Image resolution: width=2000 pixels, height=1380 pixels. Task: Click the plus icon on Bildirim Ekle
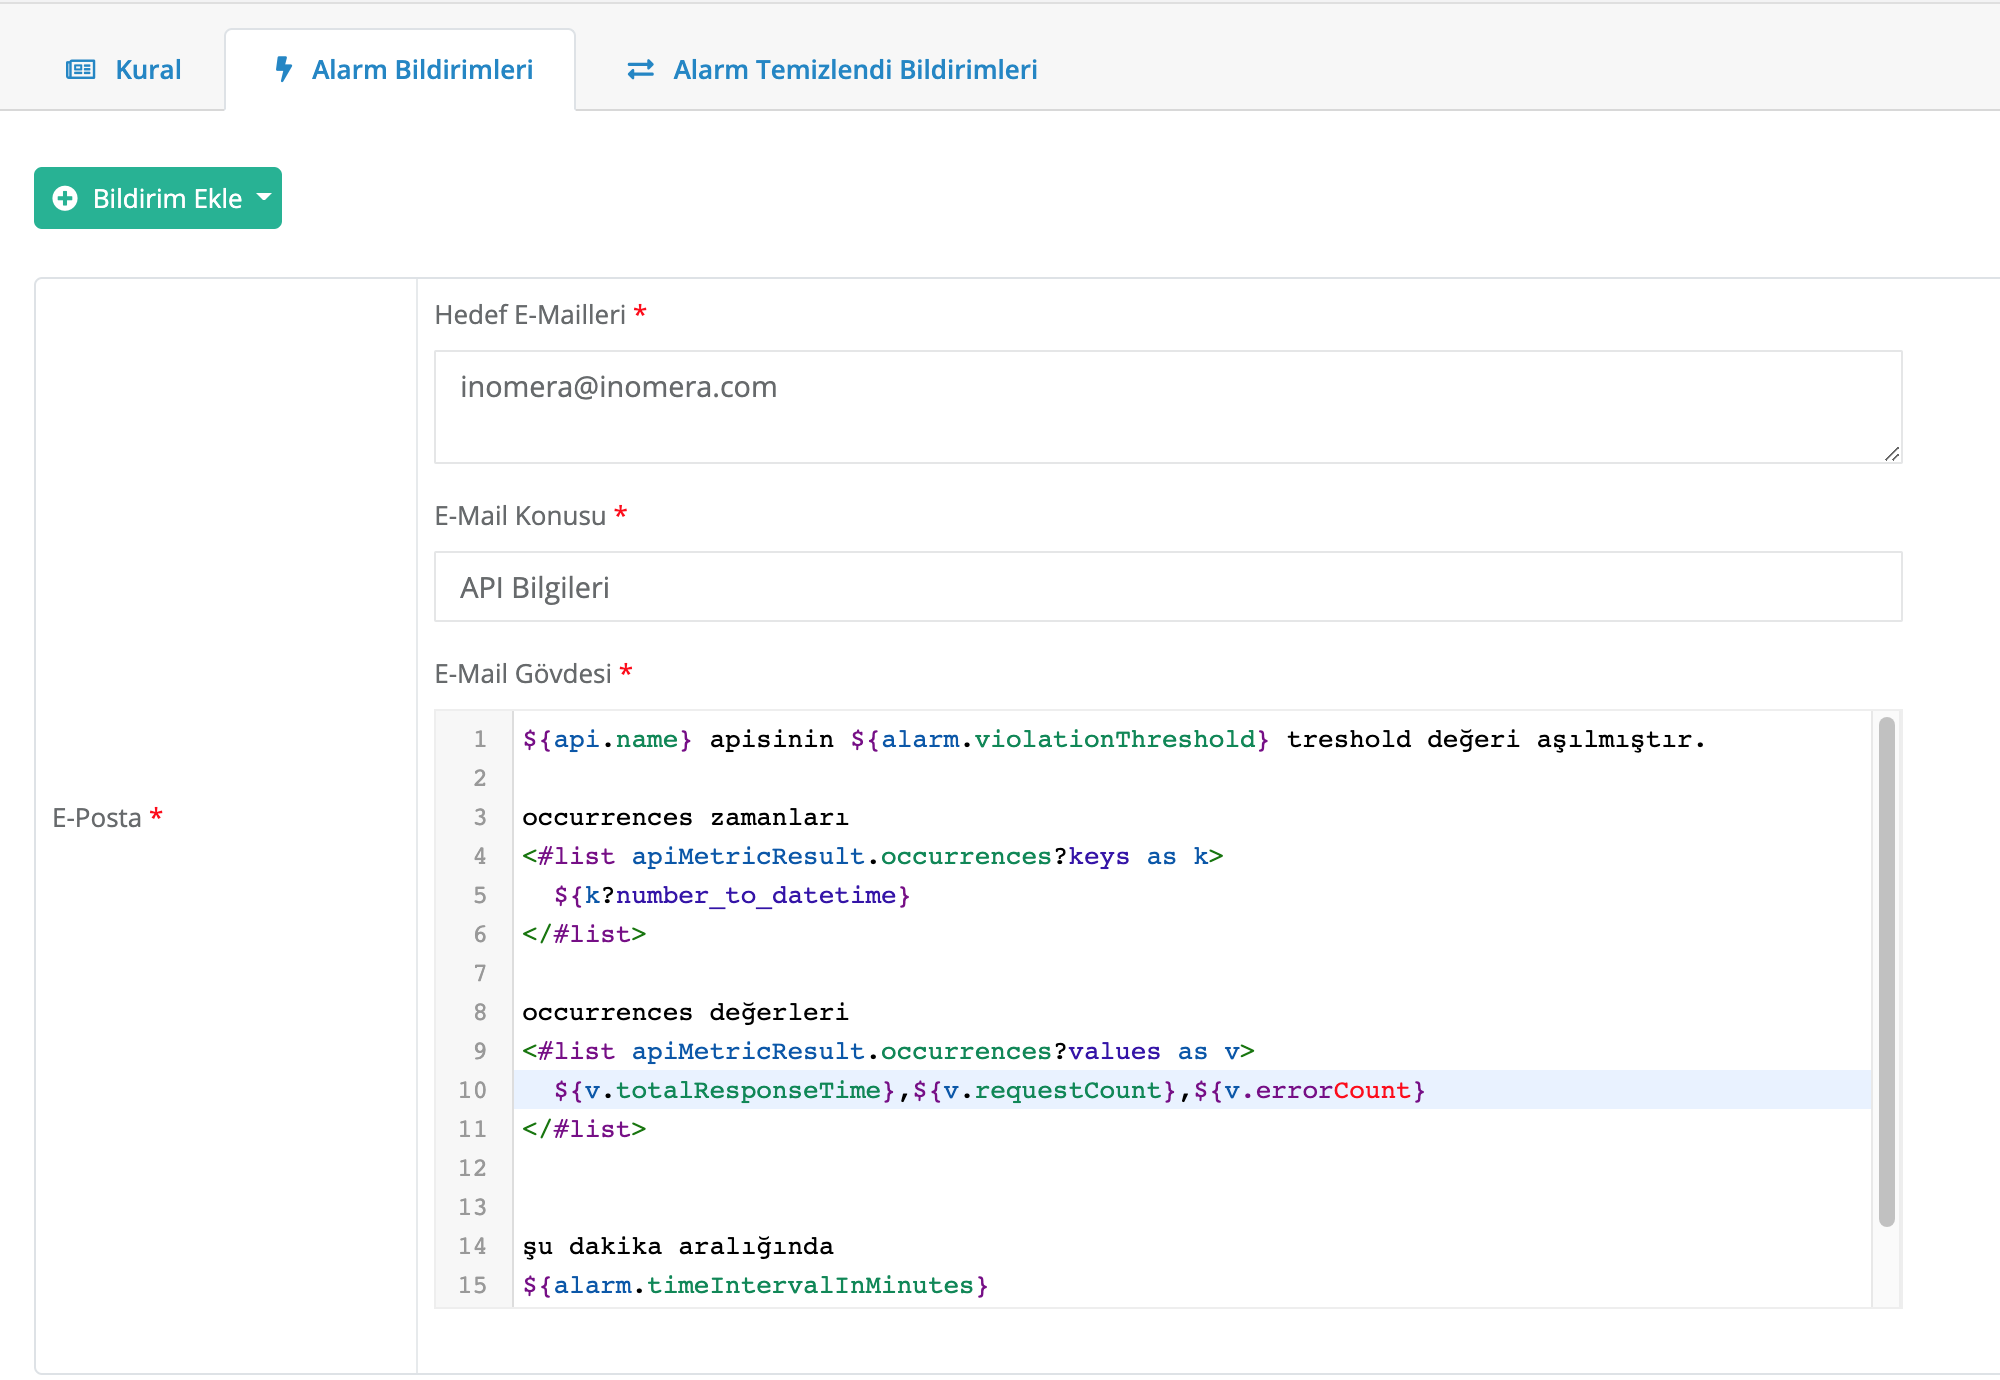pyautogui.click(x=65, y=198)
